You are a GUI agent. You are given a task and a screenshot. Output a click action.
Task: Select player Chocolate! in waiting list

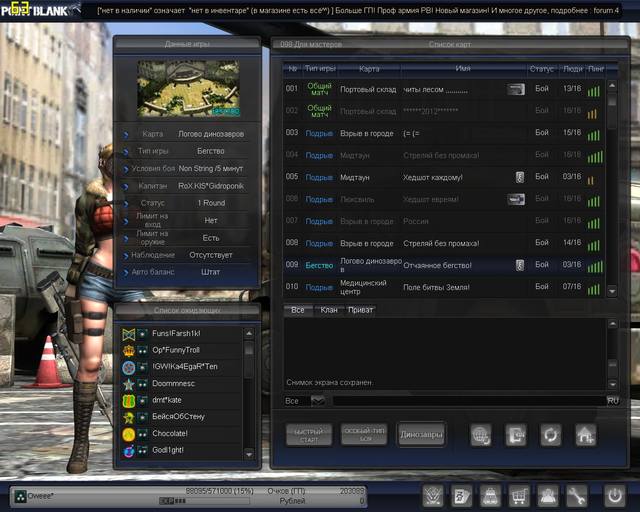pyautogui.click(x=182, y=434)
